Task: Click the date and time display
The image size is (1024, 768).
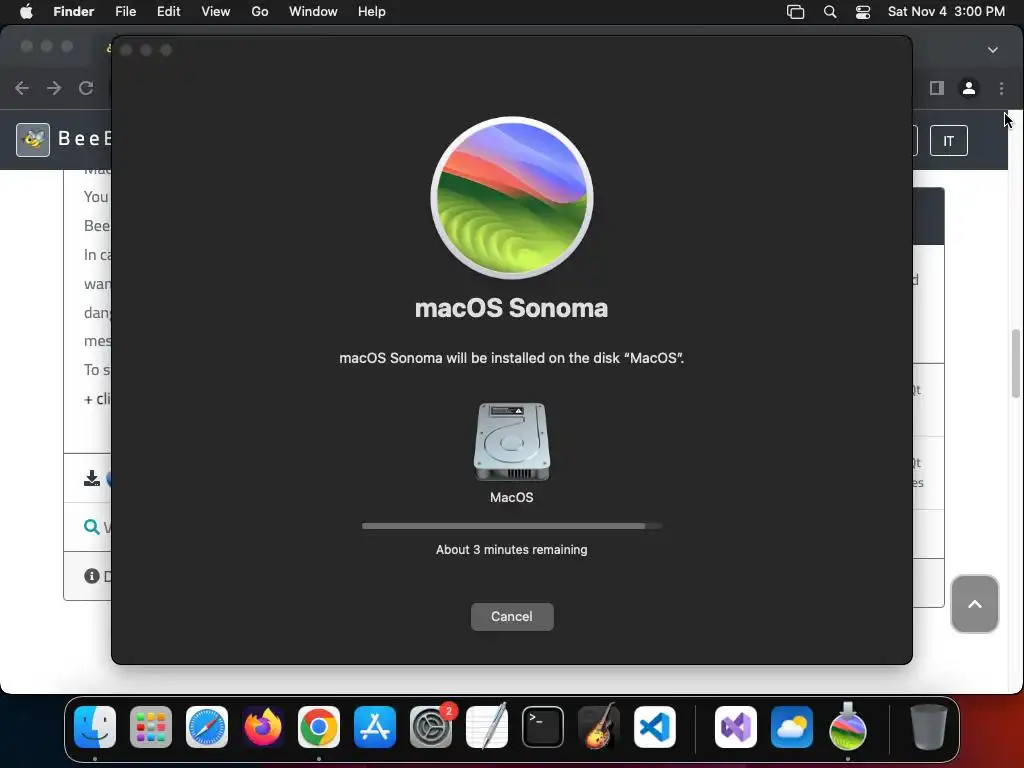Action: [x=946, y=12]
